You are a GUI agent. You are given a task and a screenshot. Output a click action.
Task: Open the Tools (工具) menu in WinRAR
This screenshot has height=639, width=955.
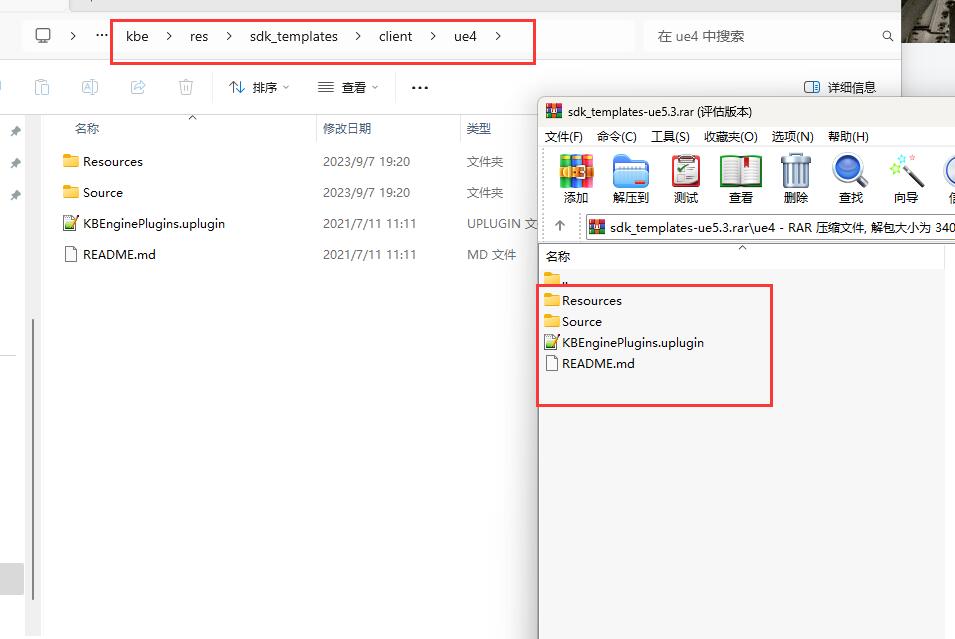[x=670, y=136]
